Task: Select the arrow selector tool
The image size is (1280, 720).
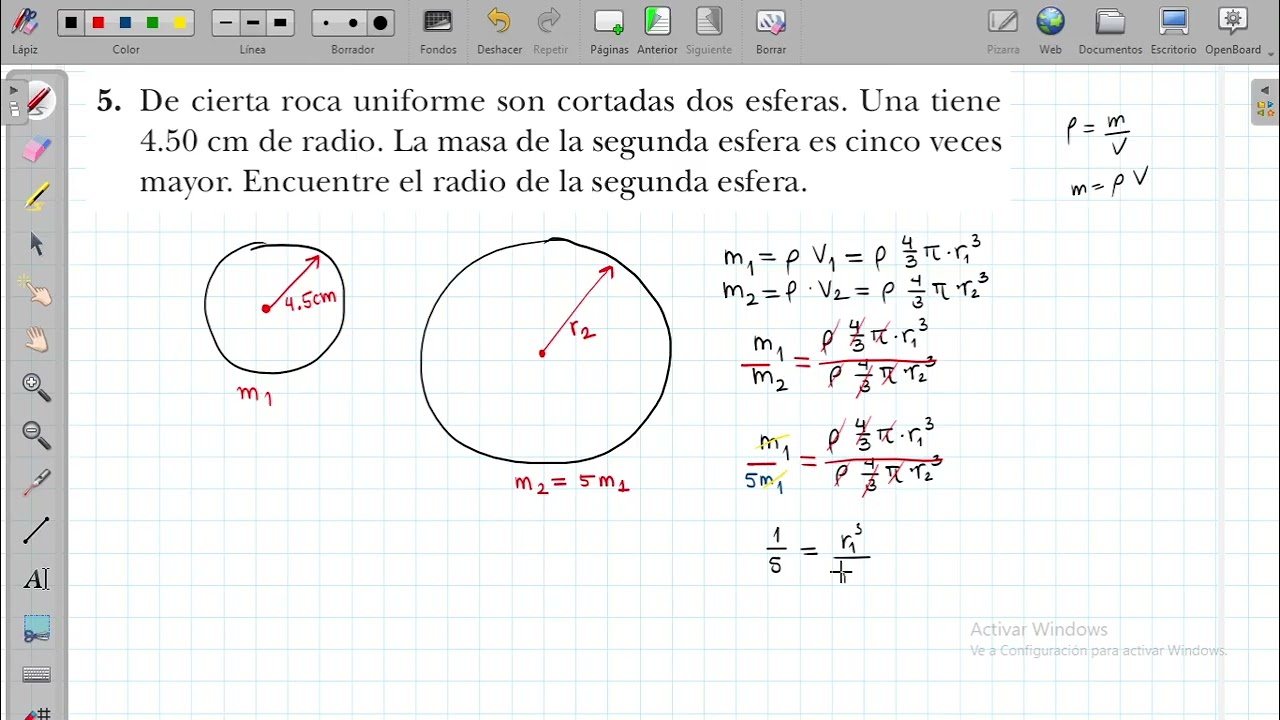Action: (37, 244)
